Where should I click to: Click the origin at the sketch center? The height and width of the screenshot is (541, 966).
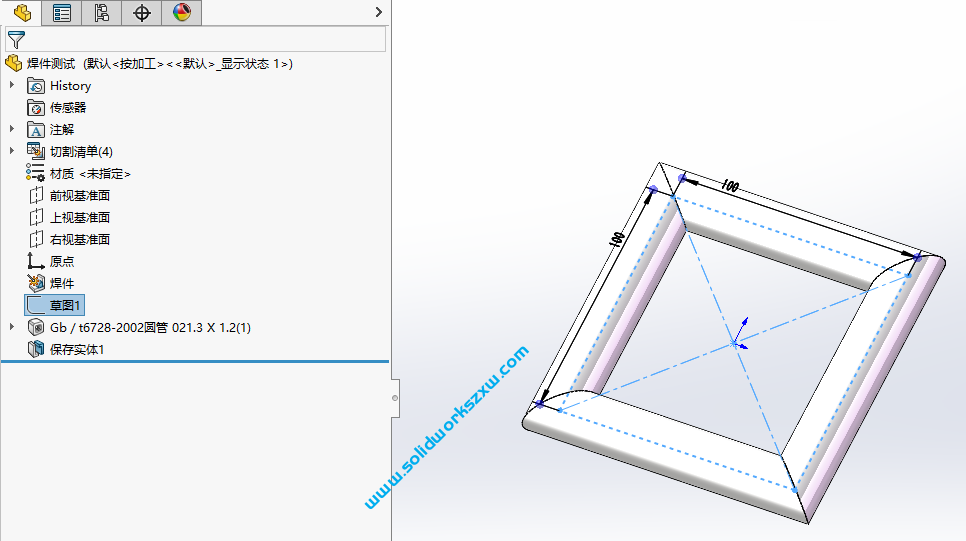734,343
